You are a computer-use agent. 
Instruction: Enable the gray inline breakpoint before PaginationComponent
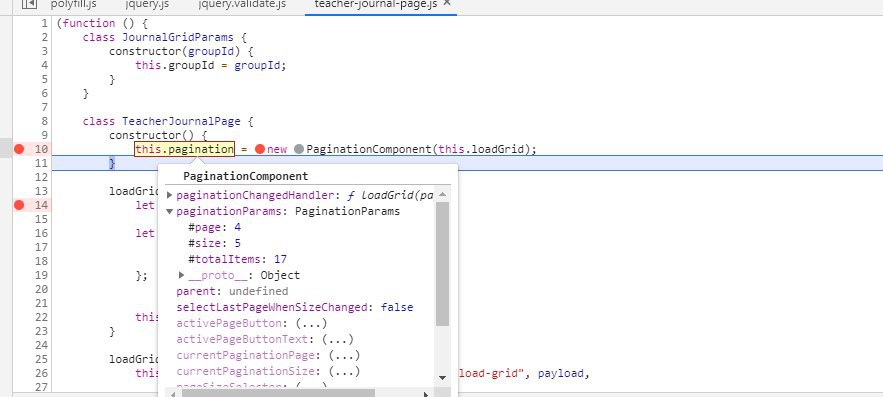click(299, 149)
